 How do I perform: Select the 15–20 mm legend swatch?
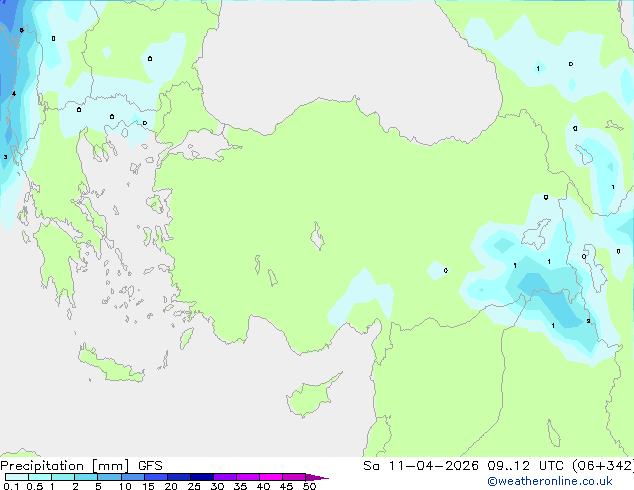pos(156,477)
